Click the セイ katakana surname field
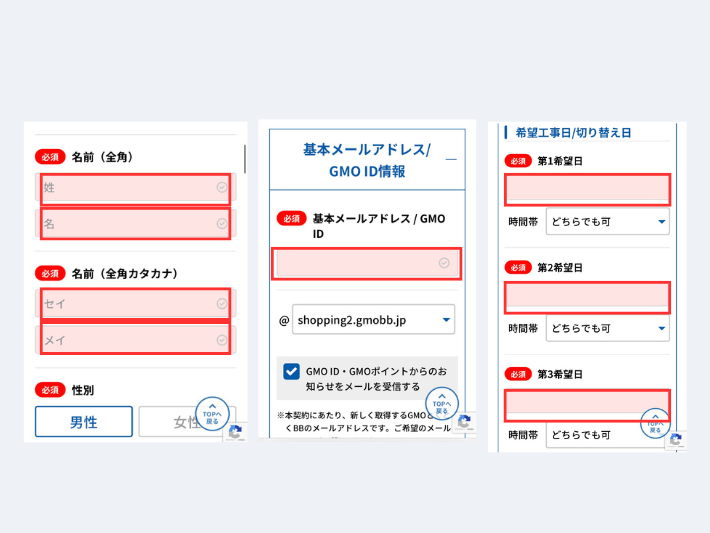The height and width of the screenshot is (533, 710). 135,303
